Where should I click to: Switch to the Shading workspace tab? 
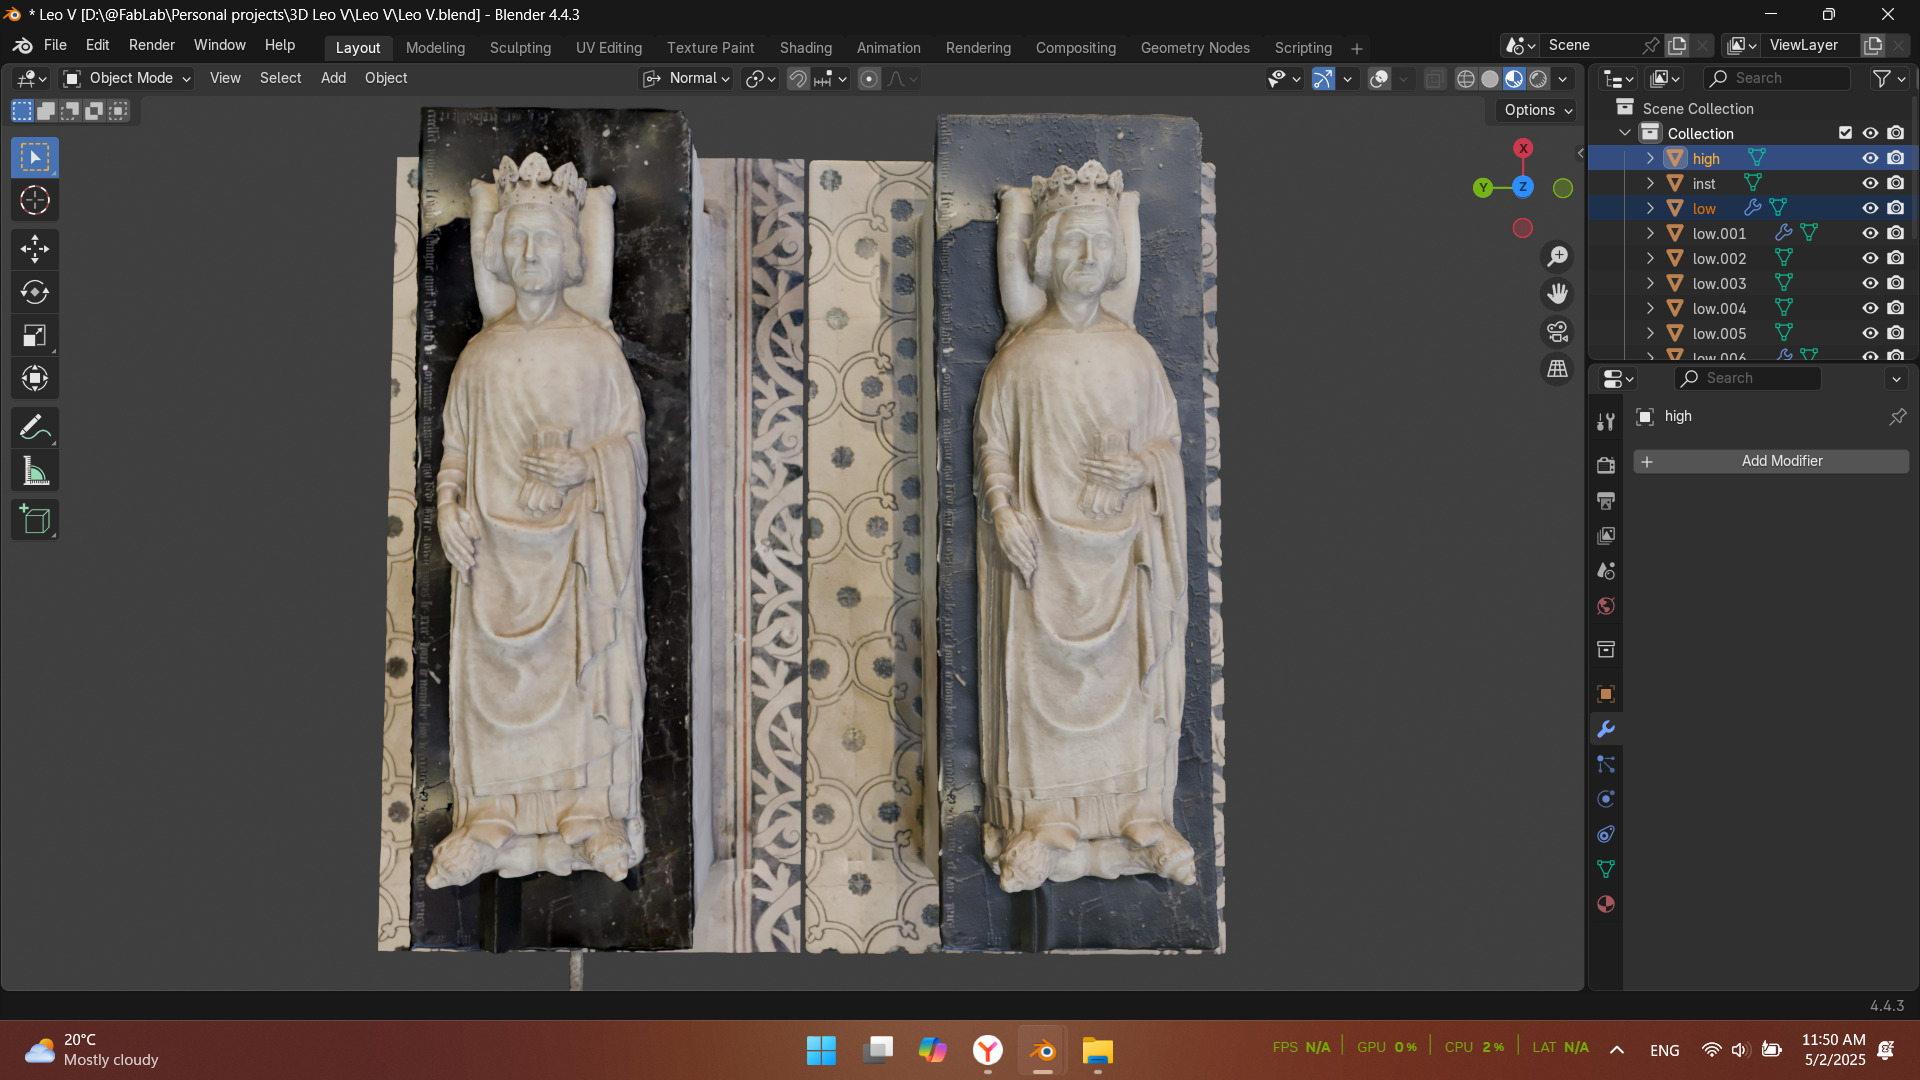point(806,48)
